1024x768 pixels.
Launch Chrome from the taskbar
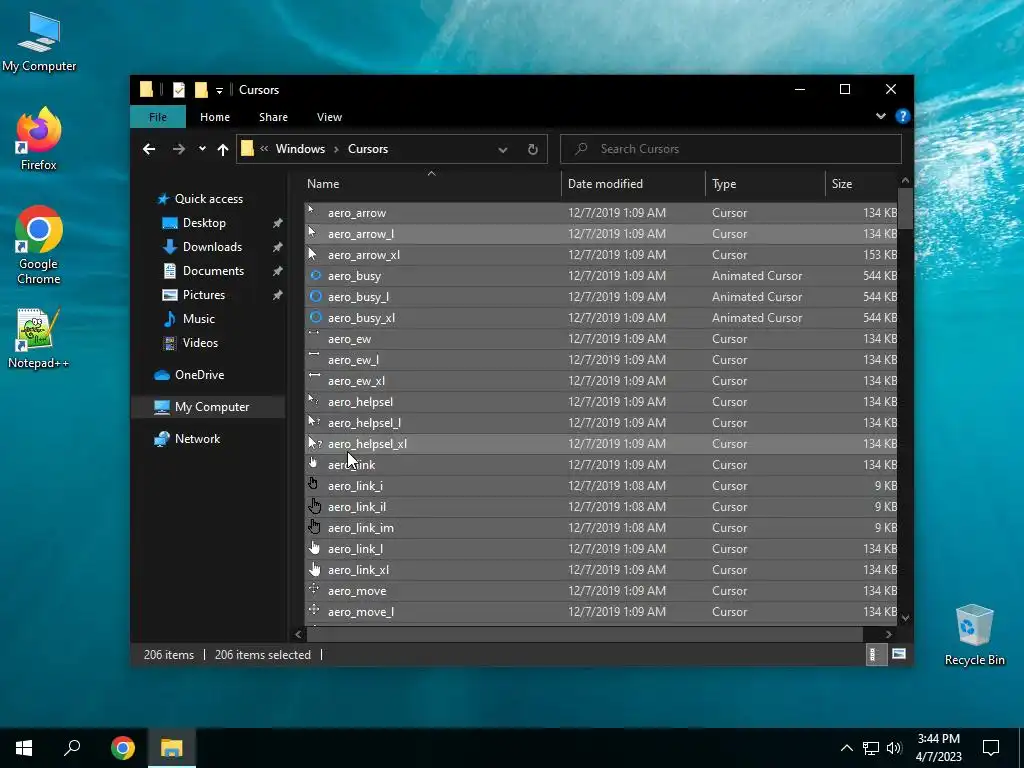[123, 748]
